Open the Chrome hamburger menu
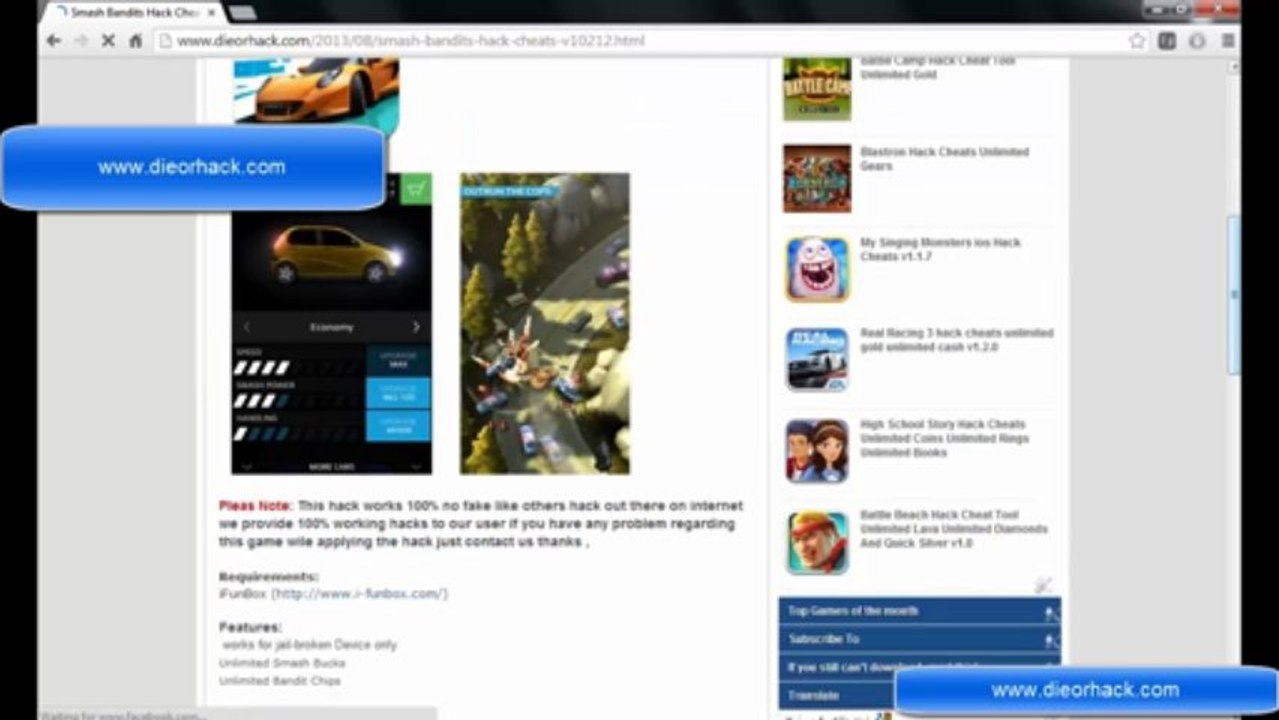1279x720 pixels. (x=1228, y=41)
